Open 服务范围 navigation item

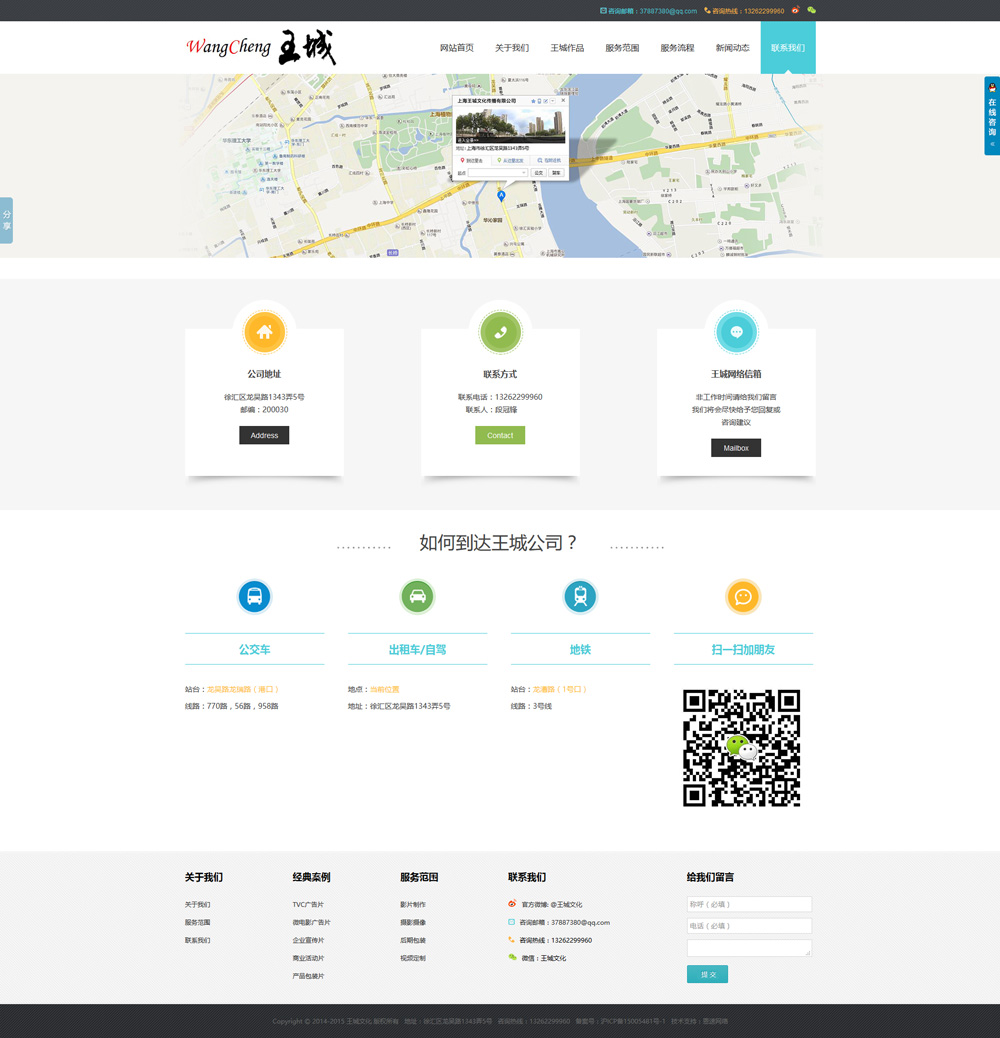pos(622,48)
